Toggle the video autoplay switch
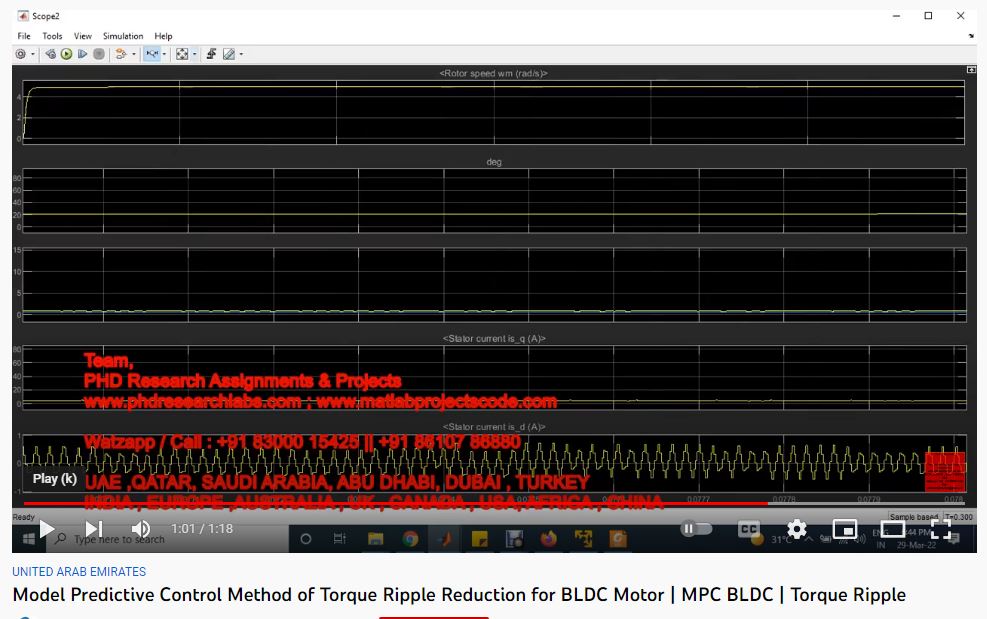Screen dimensions: 987x619 (x=690, y=529)
